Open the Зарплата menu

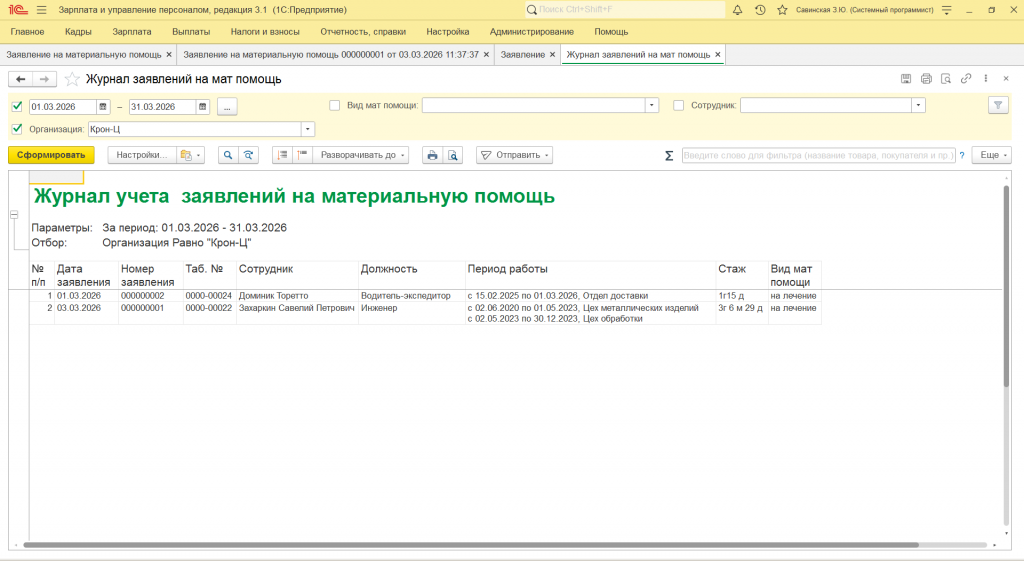(132, 32)
